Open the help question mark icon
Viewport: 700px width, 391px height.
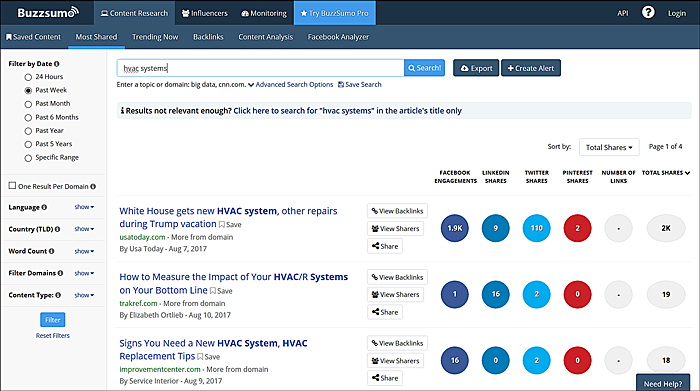click(x=648, y=12)
